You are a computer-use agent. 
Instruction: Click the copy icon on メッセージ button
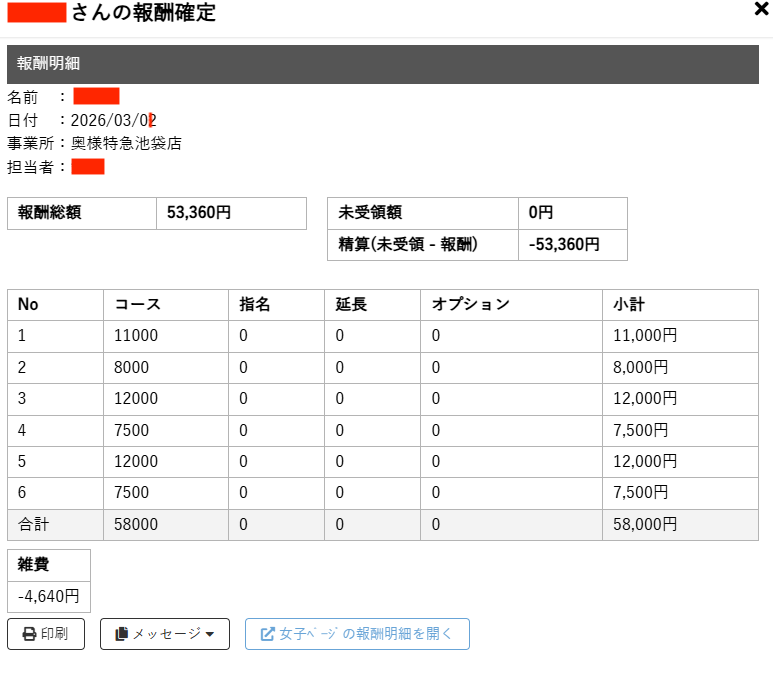122,634
